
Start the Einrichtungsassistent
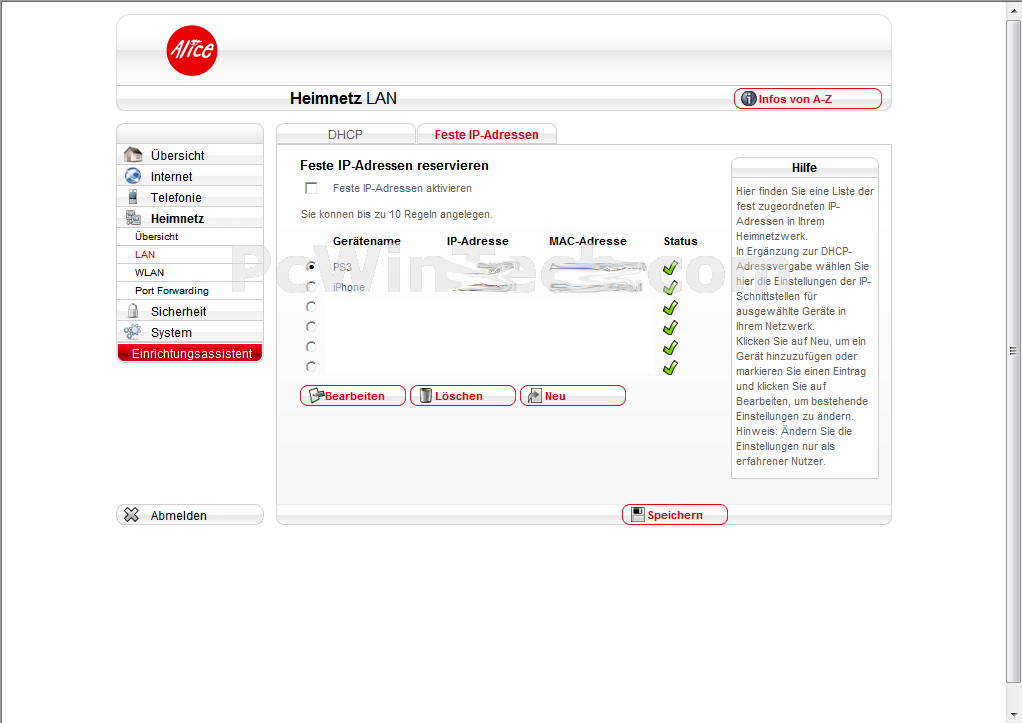click(x=190, y=353)
